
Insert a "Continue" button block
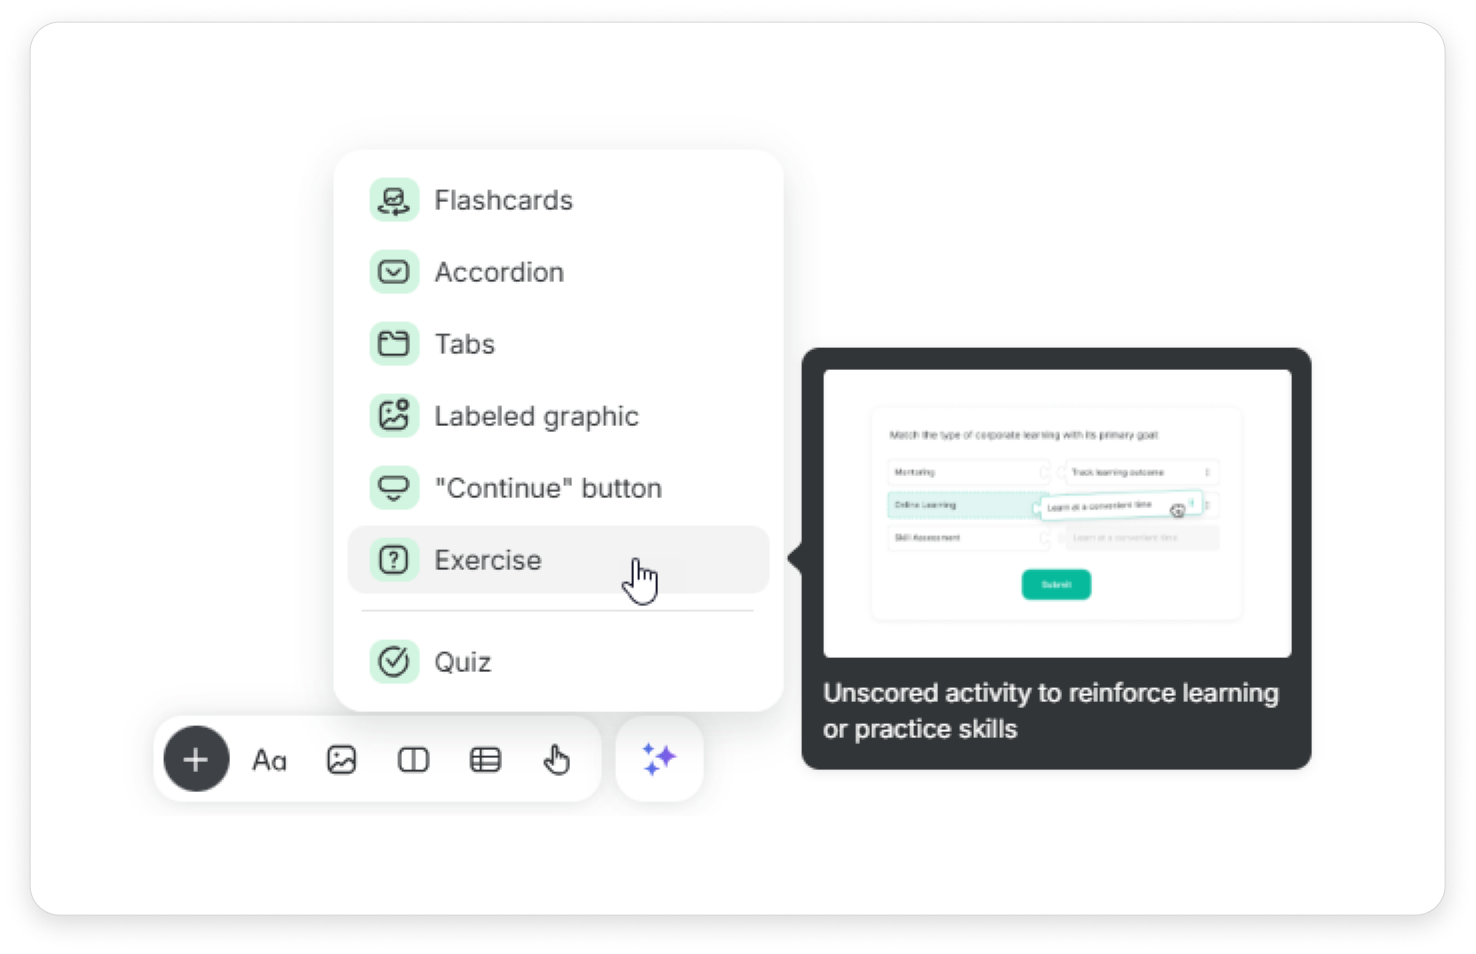[558, 488]
